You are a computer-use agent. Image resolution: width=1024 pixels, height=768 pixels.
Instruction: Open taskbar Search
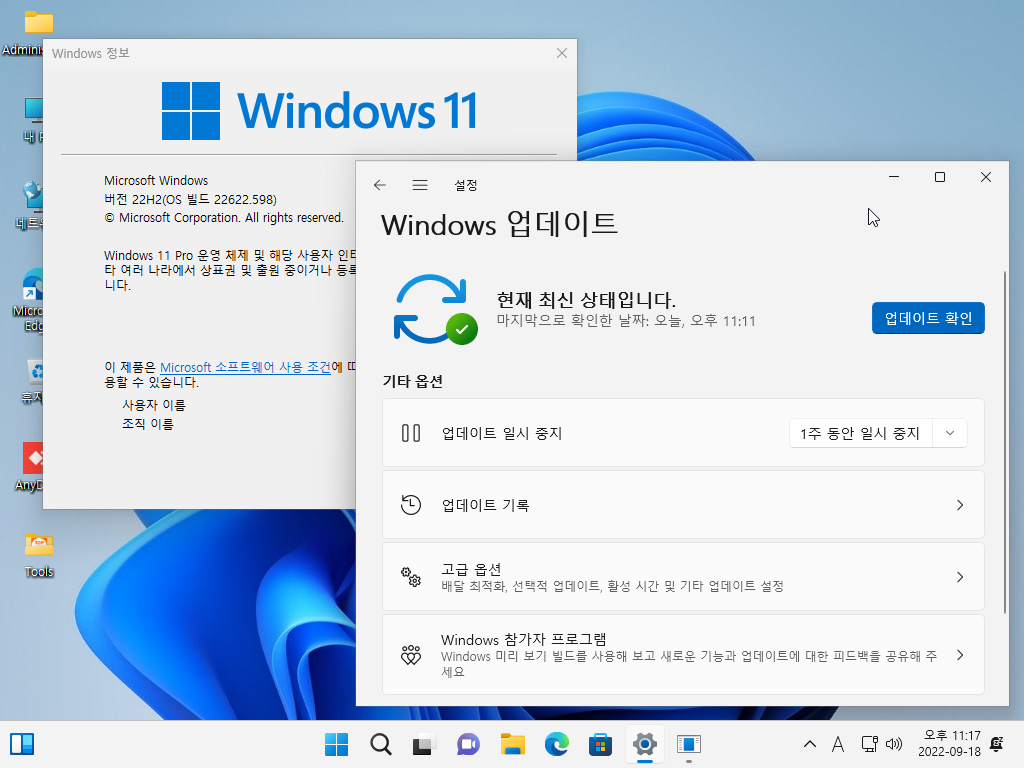381,744
